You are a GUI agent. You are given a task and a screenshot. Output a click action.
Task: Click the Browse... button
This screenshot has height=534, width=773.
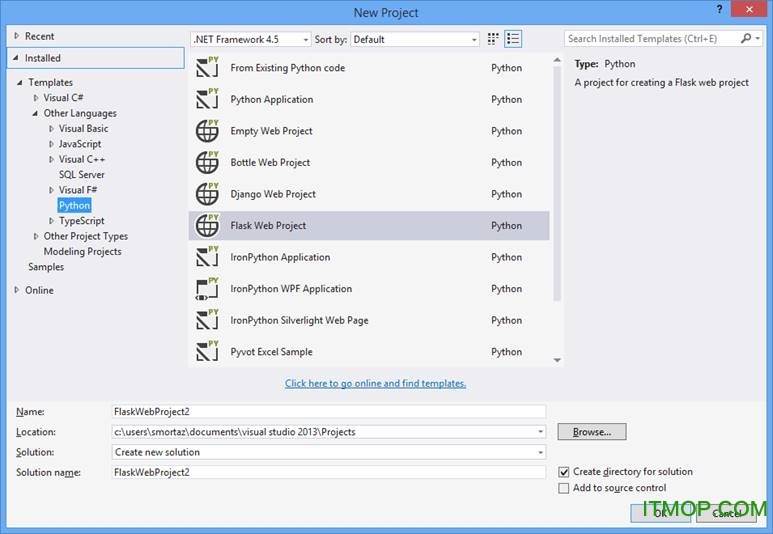(592, 431)
